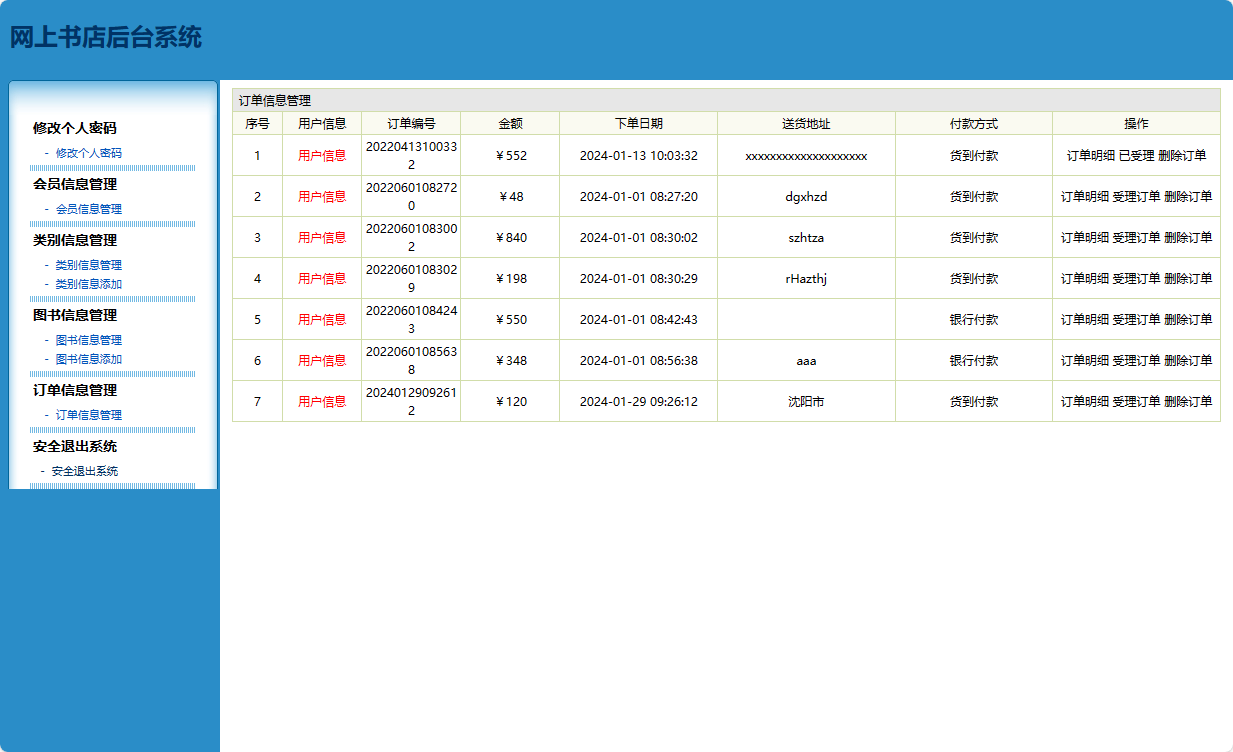Image resolution: width=1233 pixels, height=752 pixels.
Task: View 用户信息 for order row 1
Action: coord(322,156)
